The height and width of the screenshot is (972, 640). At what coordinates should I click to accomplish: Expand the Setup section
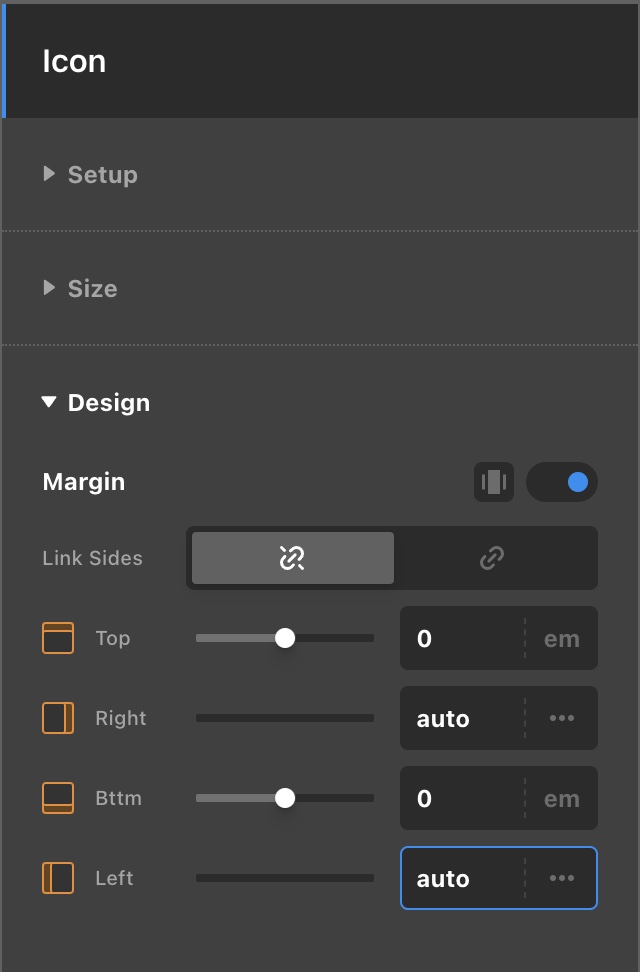(90, 174)
